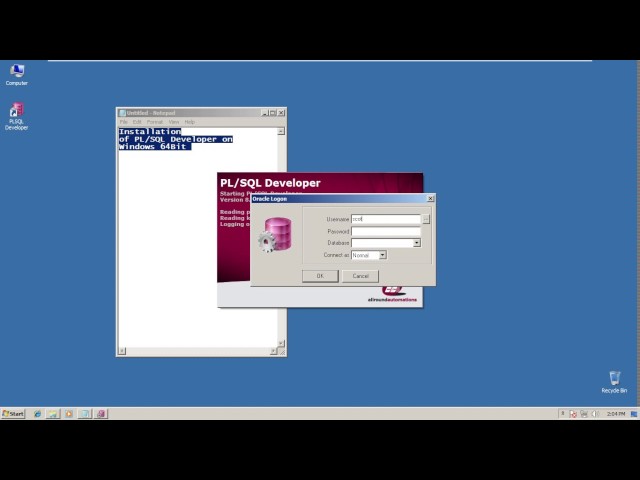640x480 pixels.
Task: Open the Connect as dropdown arrow
Action: (382, 255)
